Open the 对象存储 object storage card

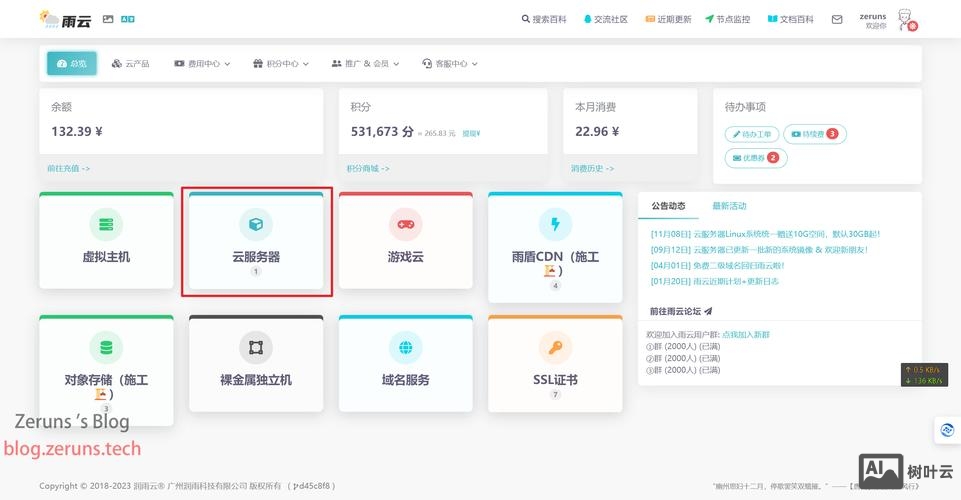(106, 370)
